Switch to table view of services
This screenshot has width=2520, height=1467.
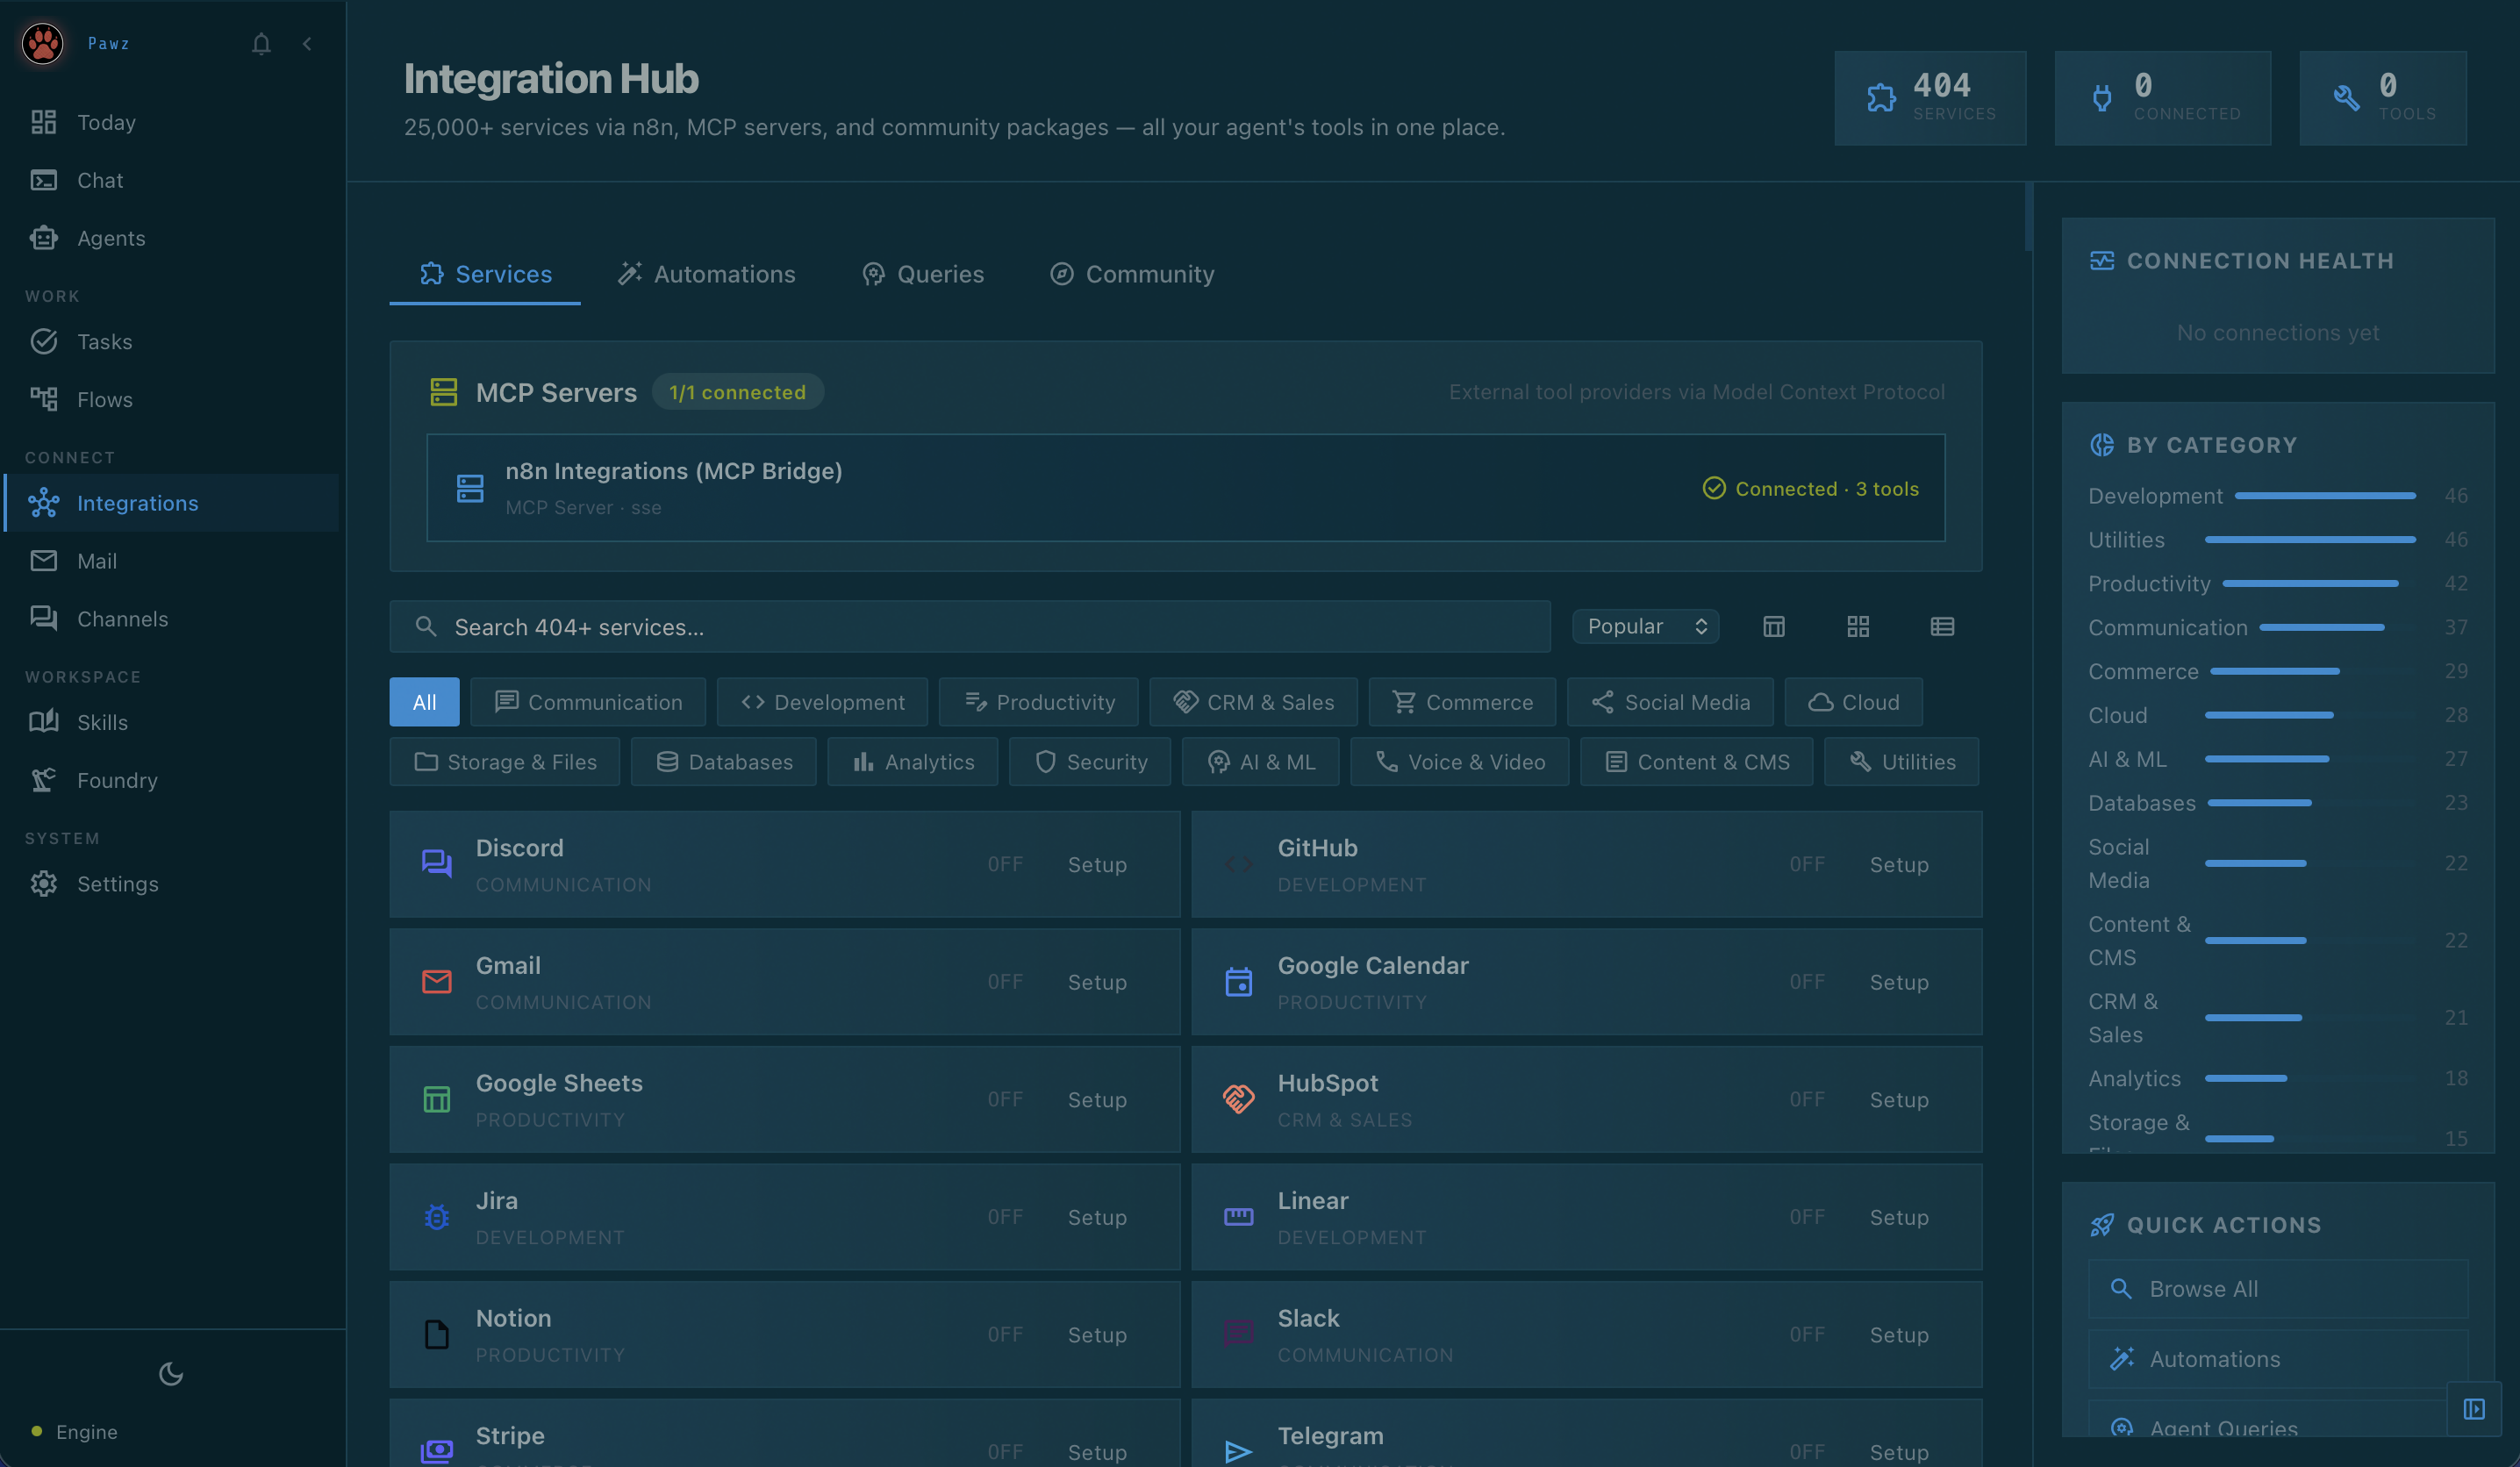pyautogui.click(x=1942, y=626)
